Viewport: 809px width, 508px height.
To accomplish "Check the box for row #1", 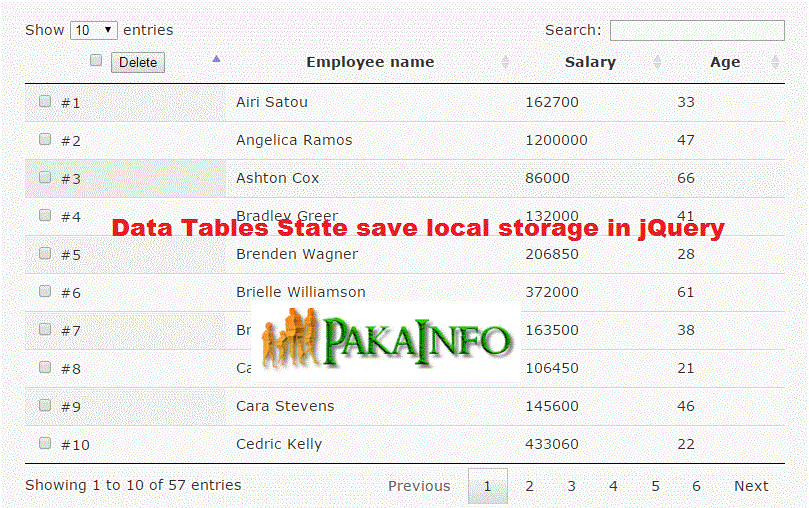I will click(x=45, y=101).
